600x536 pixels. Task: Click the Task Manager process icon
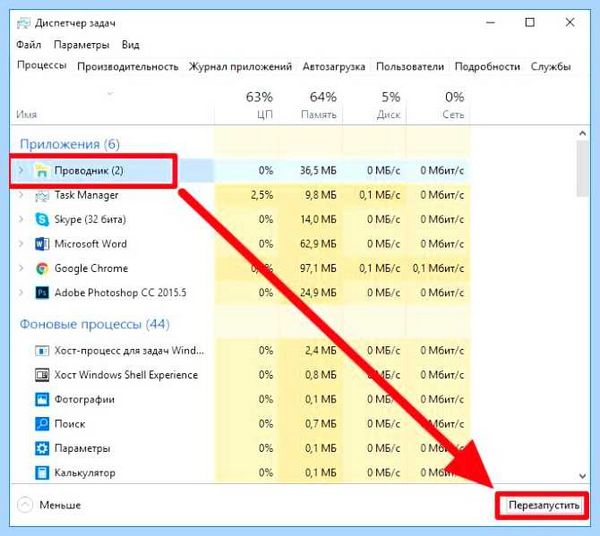[41, 195]
